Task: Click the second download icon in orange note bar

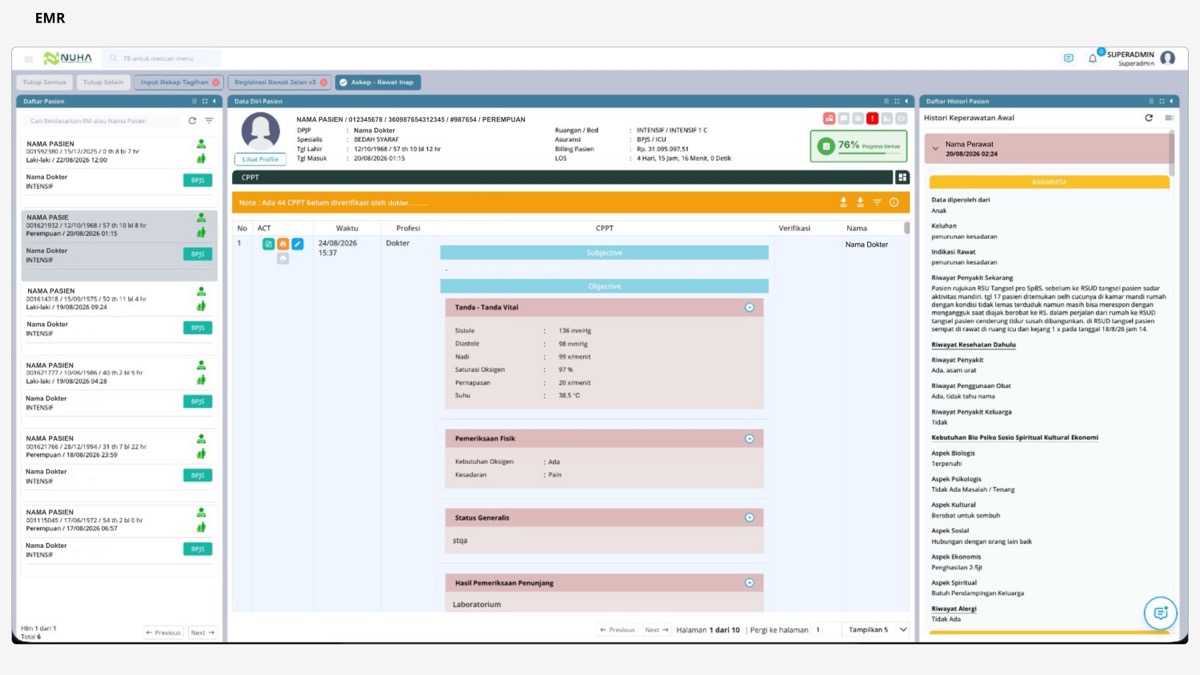Action: click(860, 202)
